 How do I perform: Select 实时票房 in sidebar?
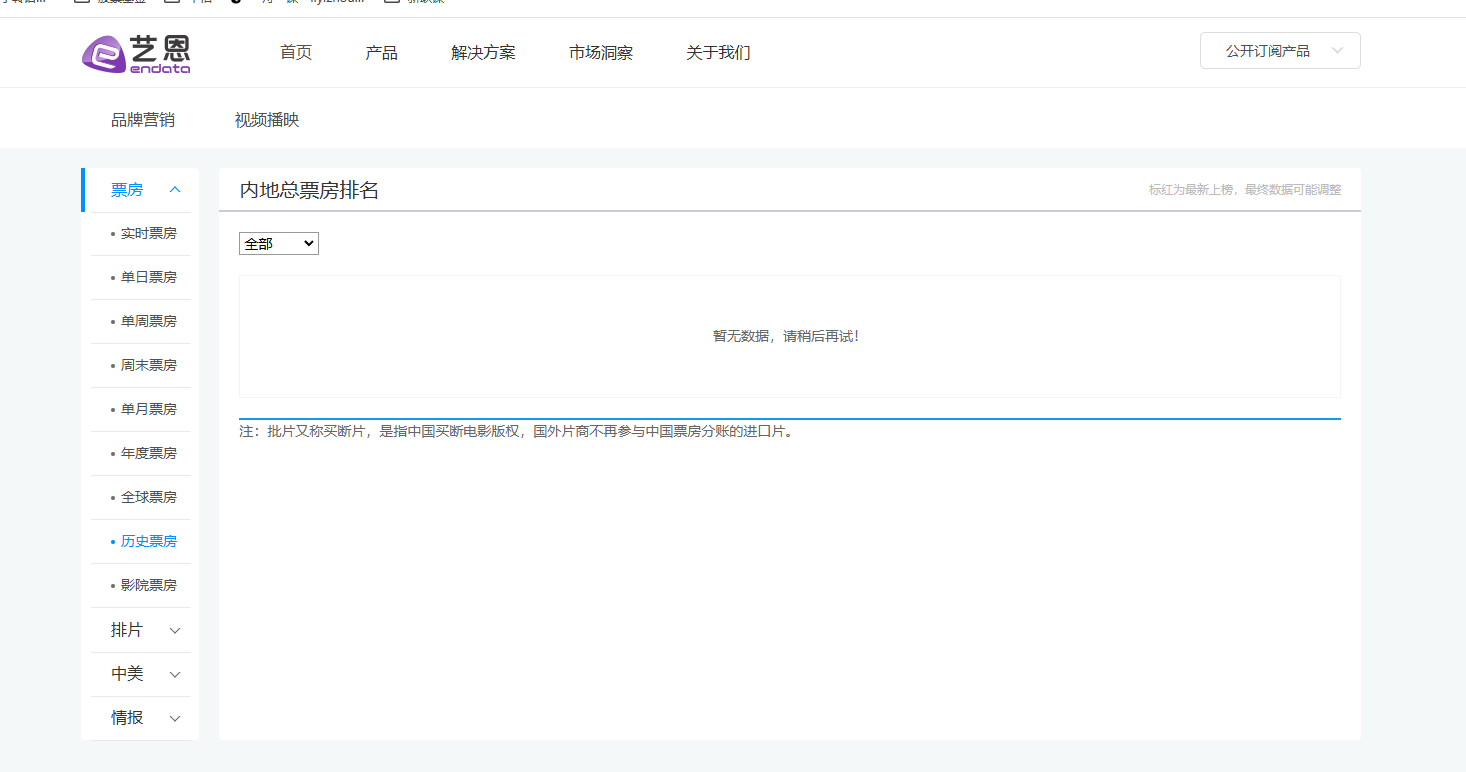tap(148, 234)
